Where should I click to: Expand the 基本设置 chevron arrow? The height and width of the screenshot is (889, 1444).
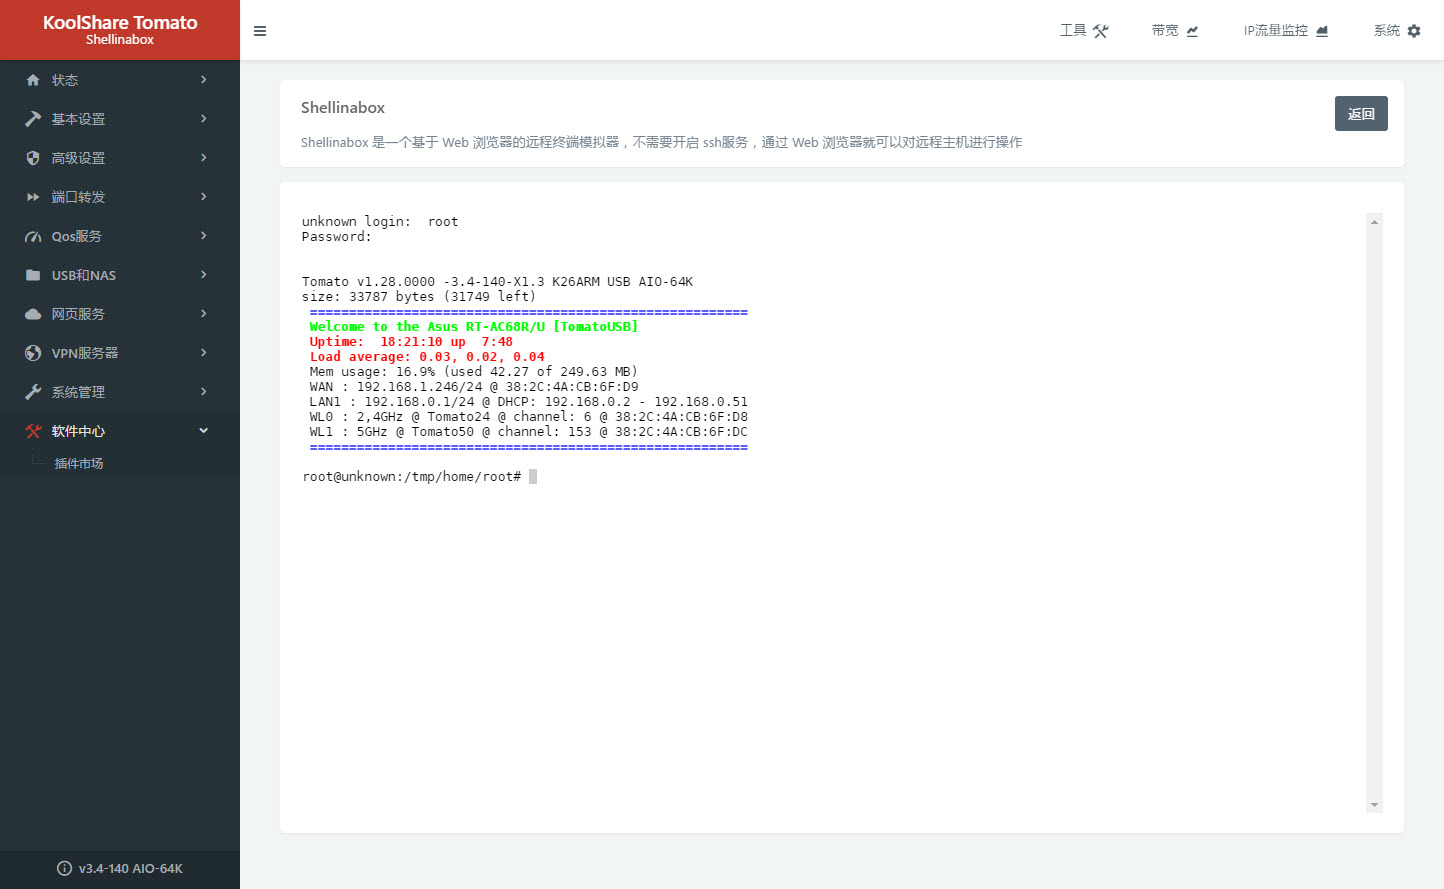[204, 119]
